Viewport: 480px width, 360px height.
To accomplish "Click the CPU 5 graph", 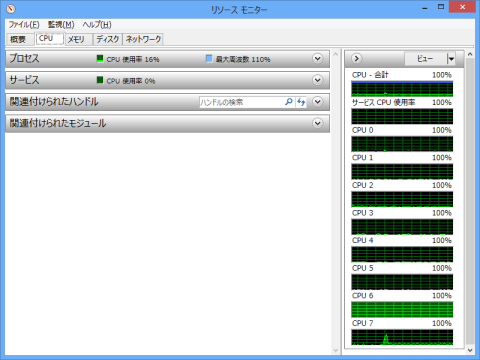I will click(402, 282).
